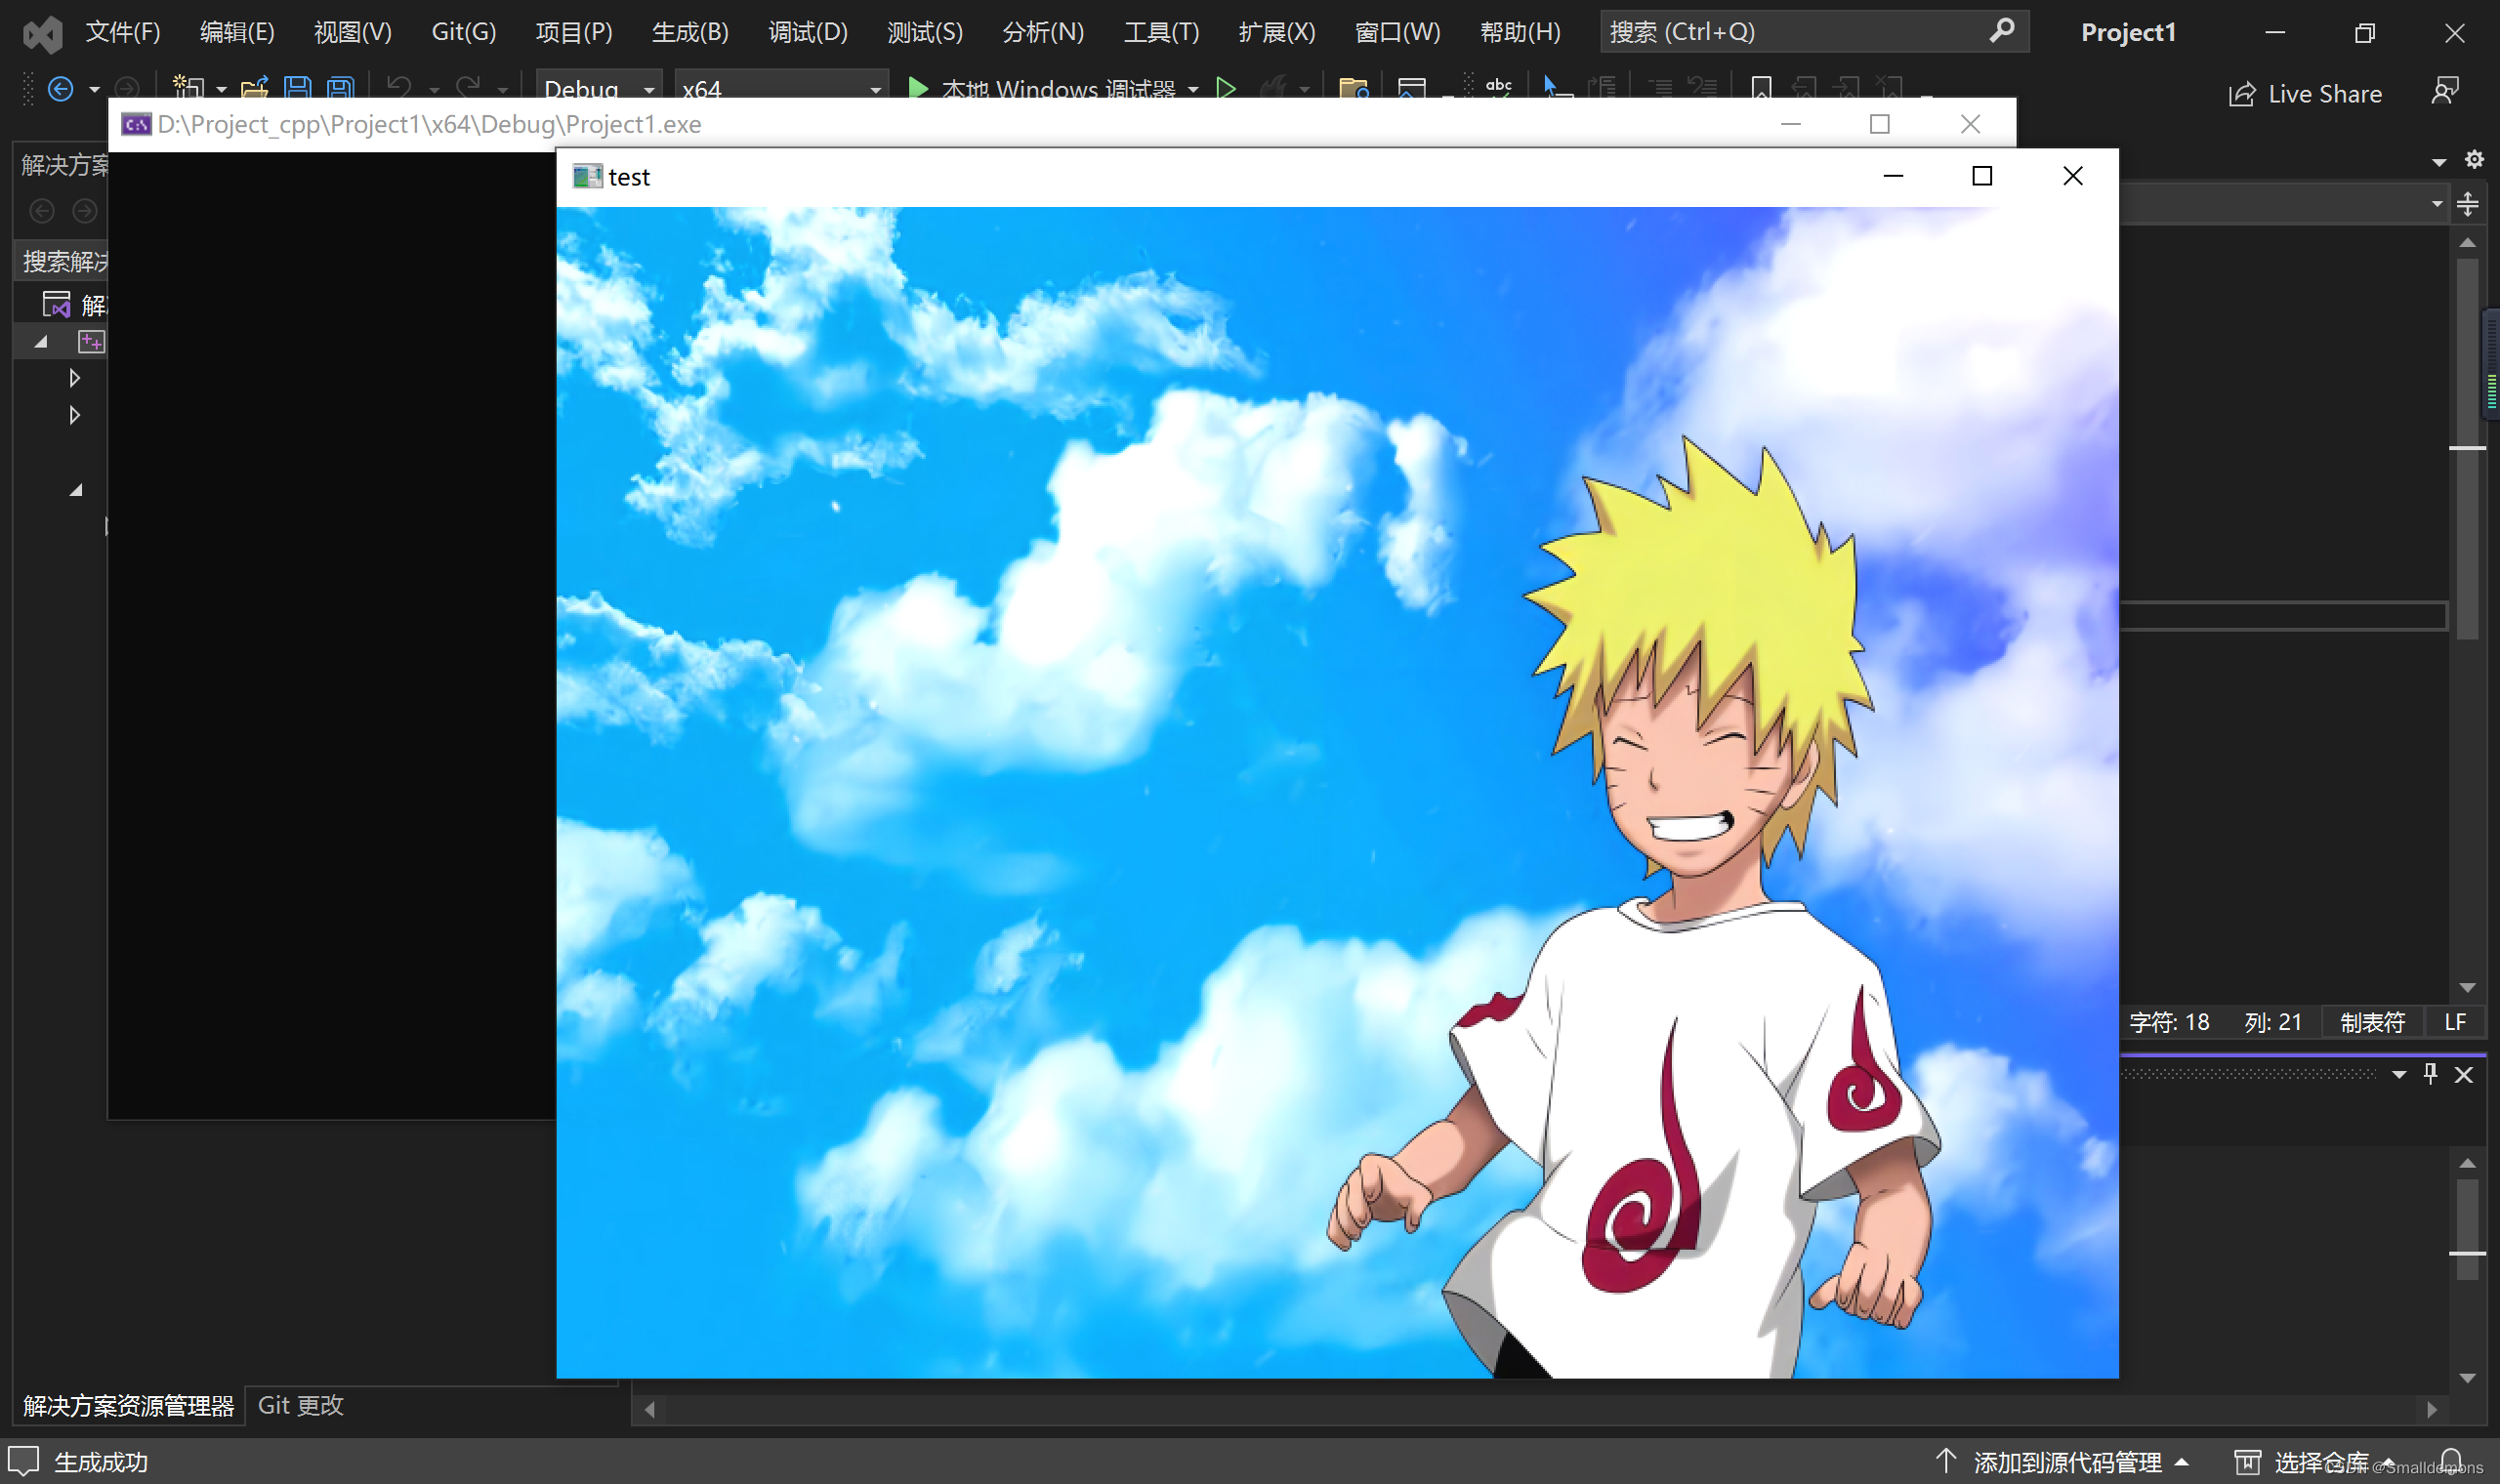
Task: Click the repository icon beside 选择仓库
Action: (x=2247, y=1462)
